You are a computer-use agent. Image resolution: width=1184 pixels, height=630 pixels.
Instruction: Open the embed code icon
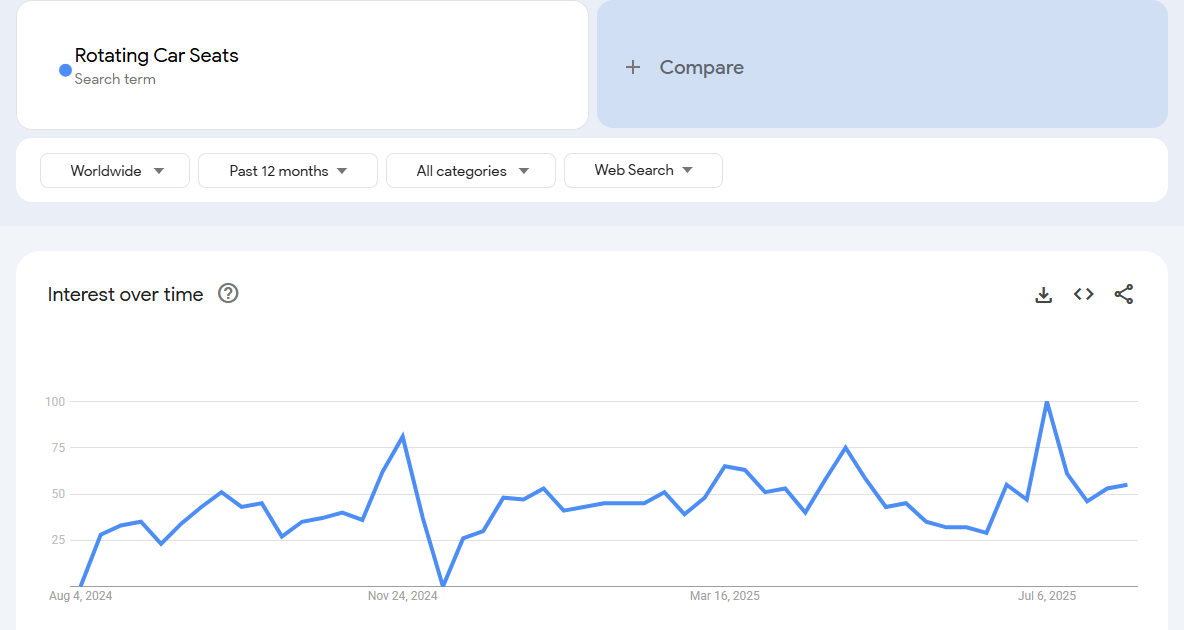1083,294
